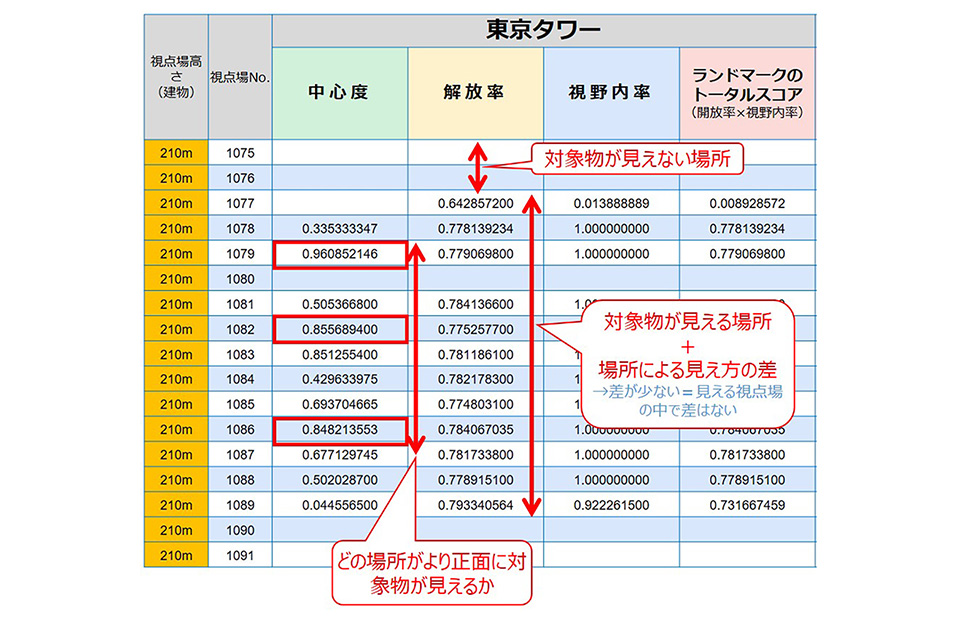Select viewpoint number 1075 cell
The image size is (960, 620).
tap(239, 152)
